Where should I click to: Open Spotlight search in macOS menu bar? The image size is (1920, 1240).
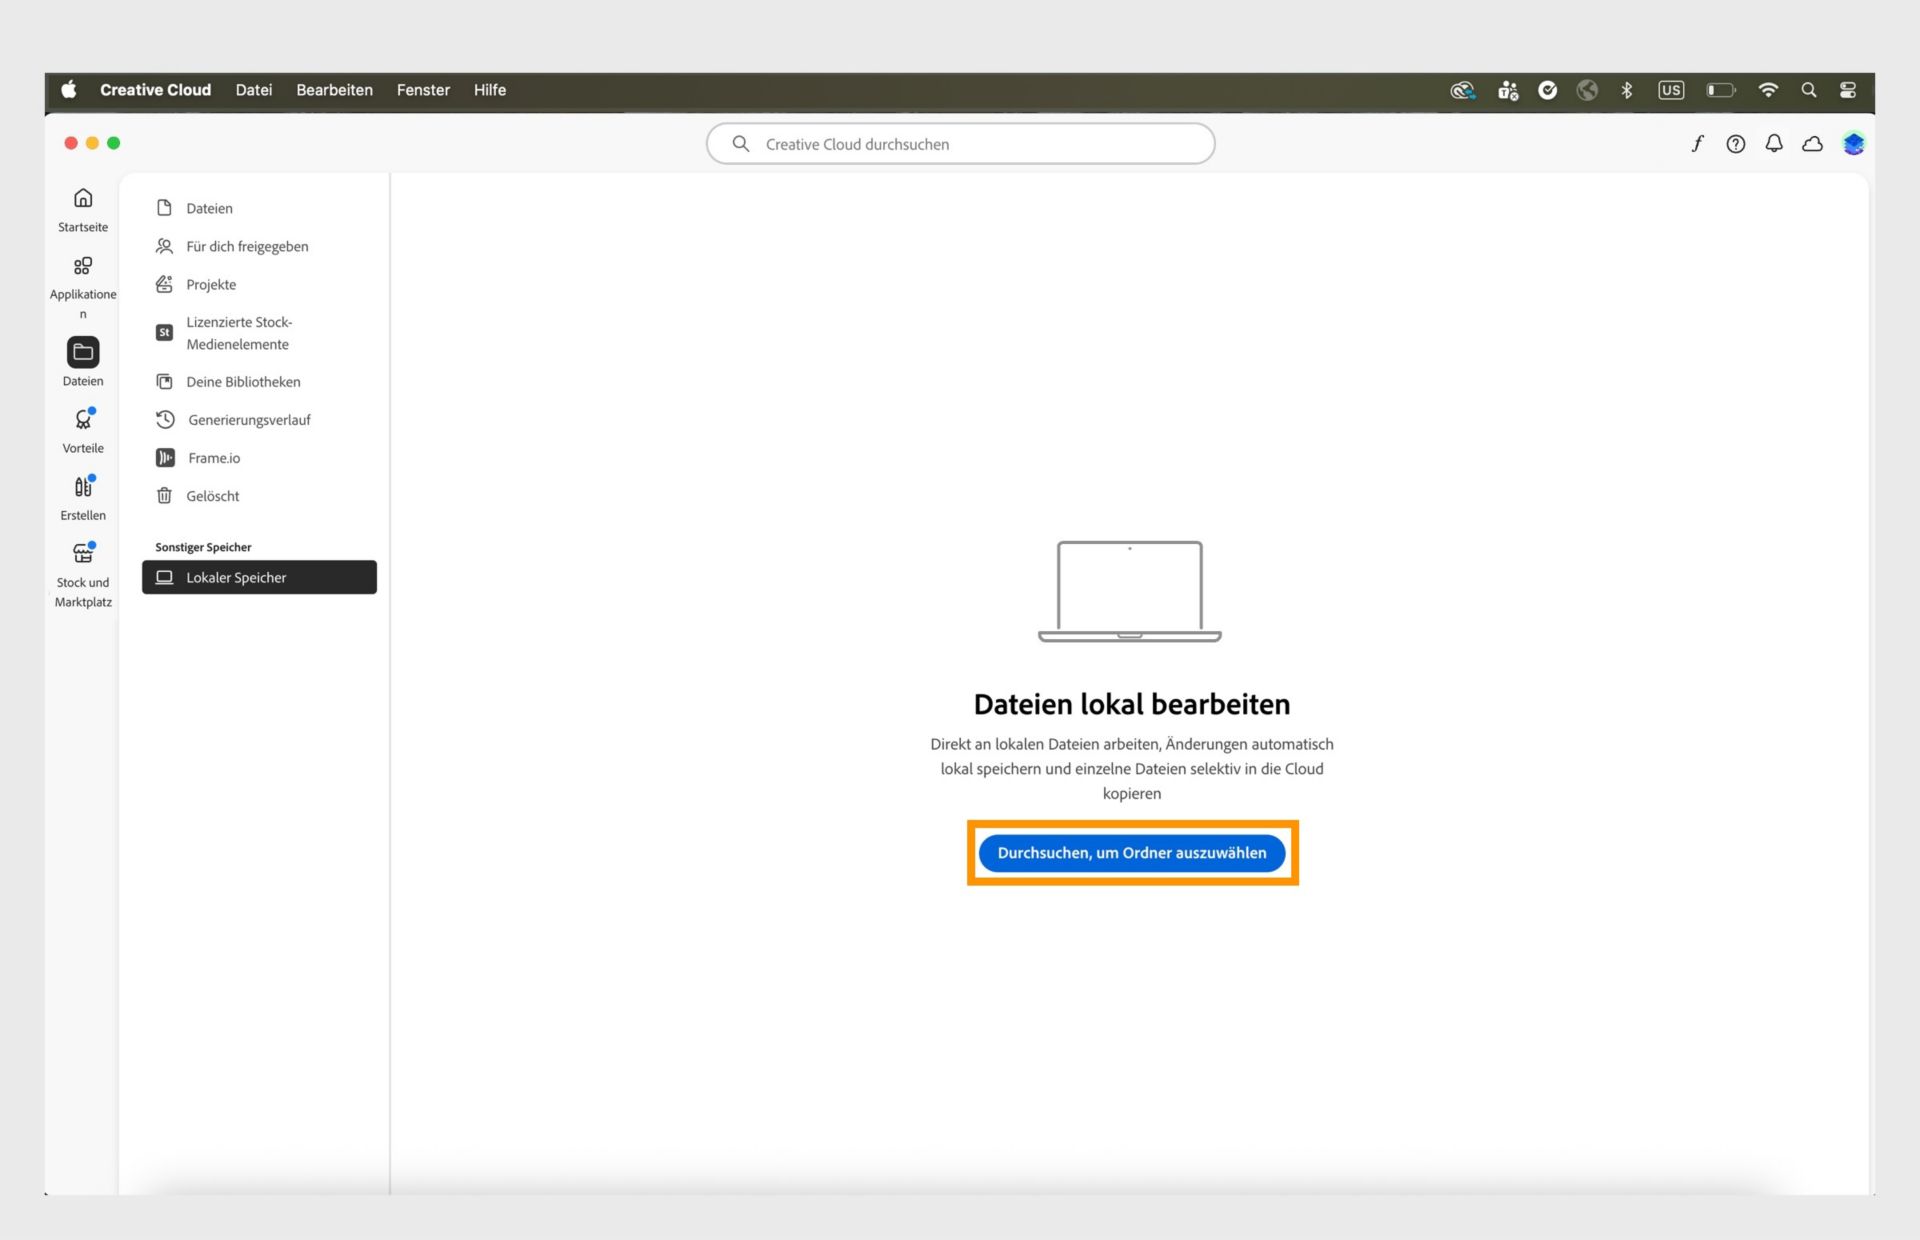(1809, 90)
